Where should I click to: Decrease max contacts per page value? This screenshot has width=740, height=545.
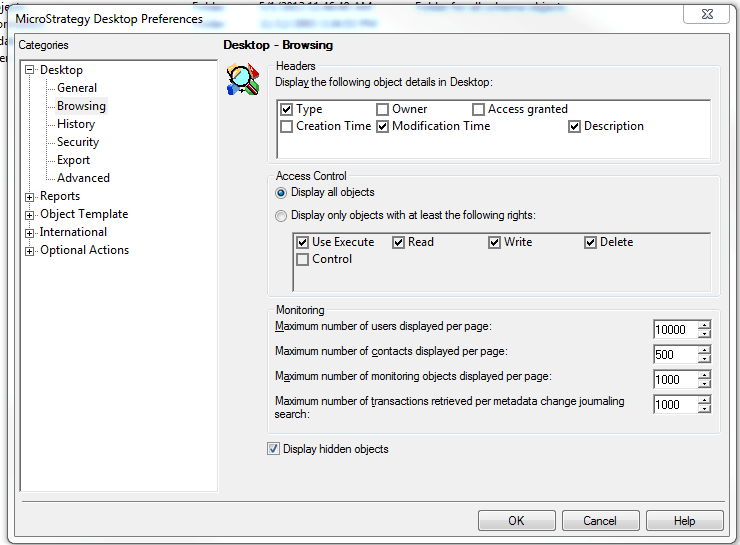pyautogui.click(x=704, y=359)
